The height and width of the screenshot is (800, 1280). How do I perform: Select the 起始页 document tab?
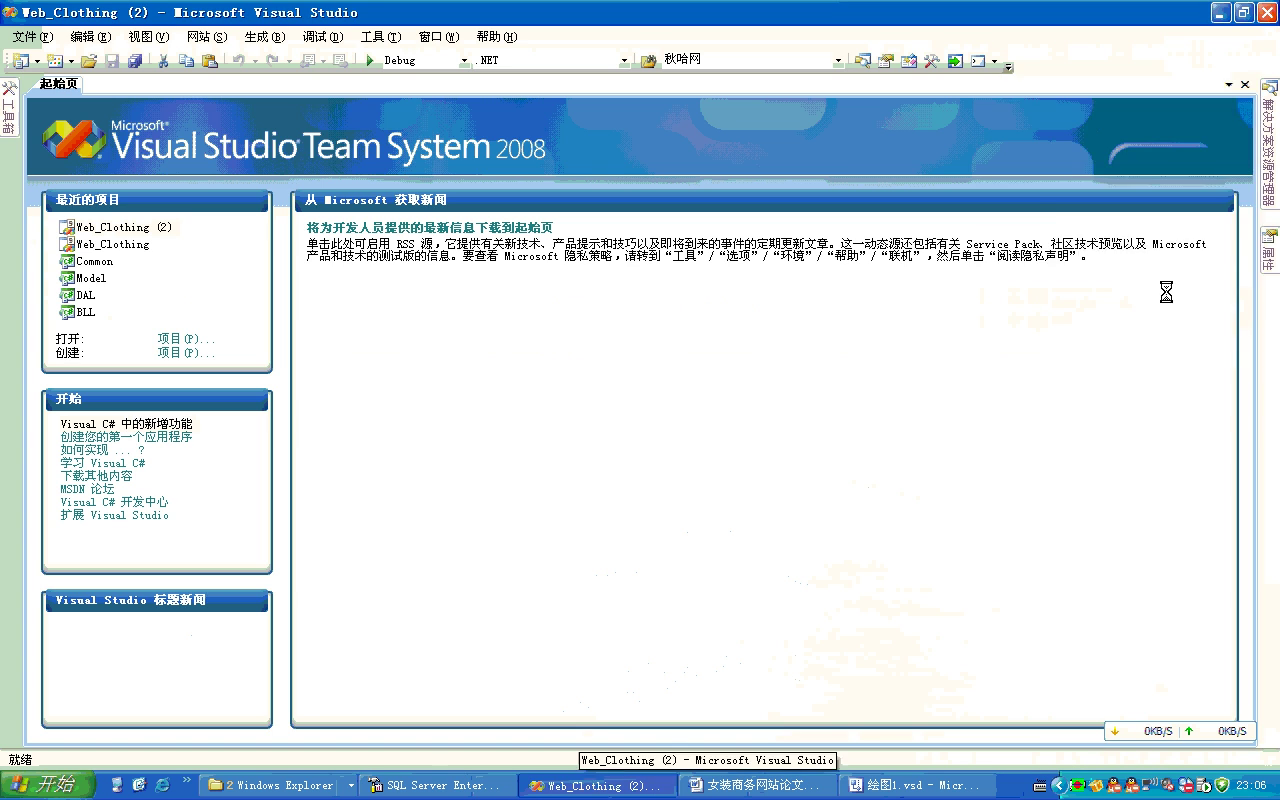58,84
